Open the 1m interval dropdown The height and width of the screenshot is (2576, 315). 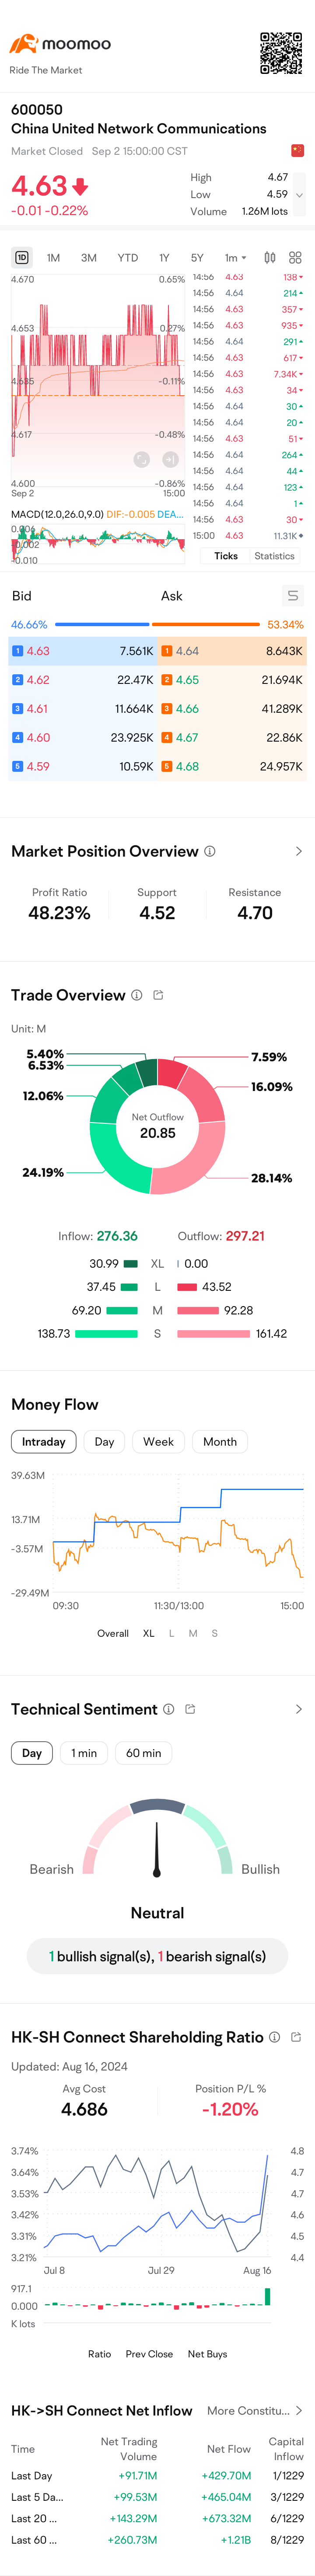(235, 258)
